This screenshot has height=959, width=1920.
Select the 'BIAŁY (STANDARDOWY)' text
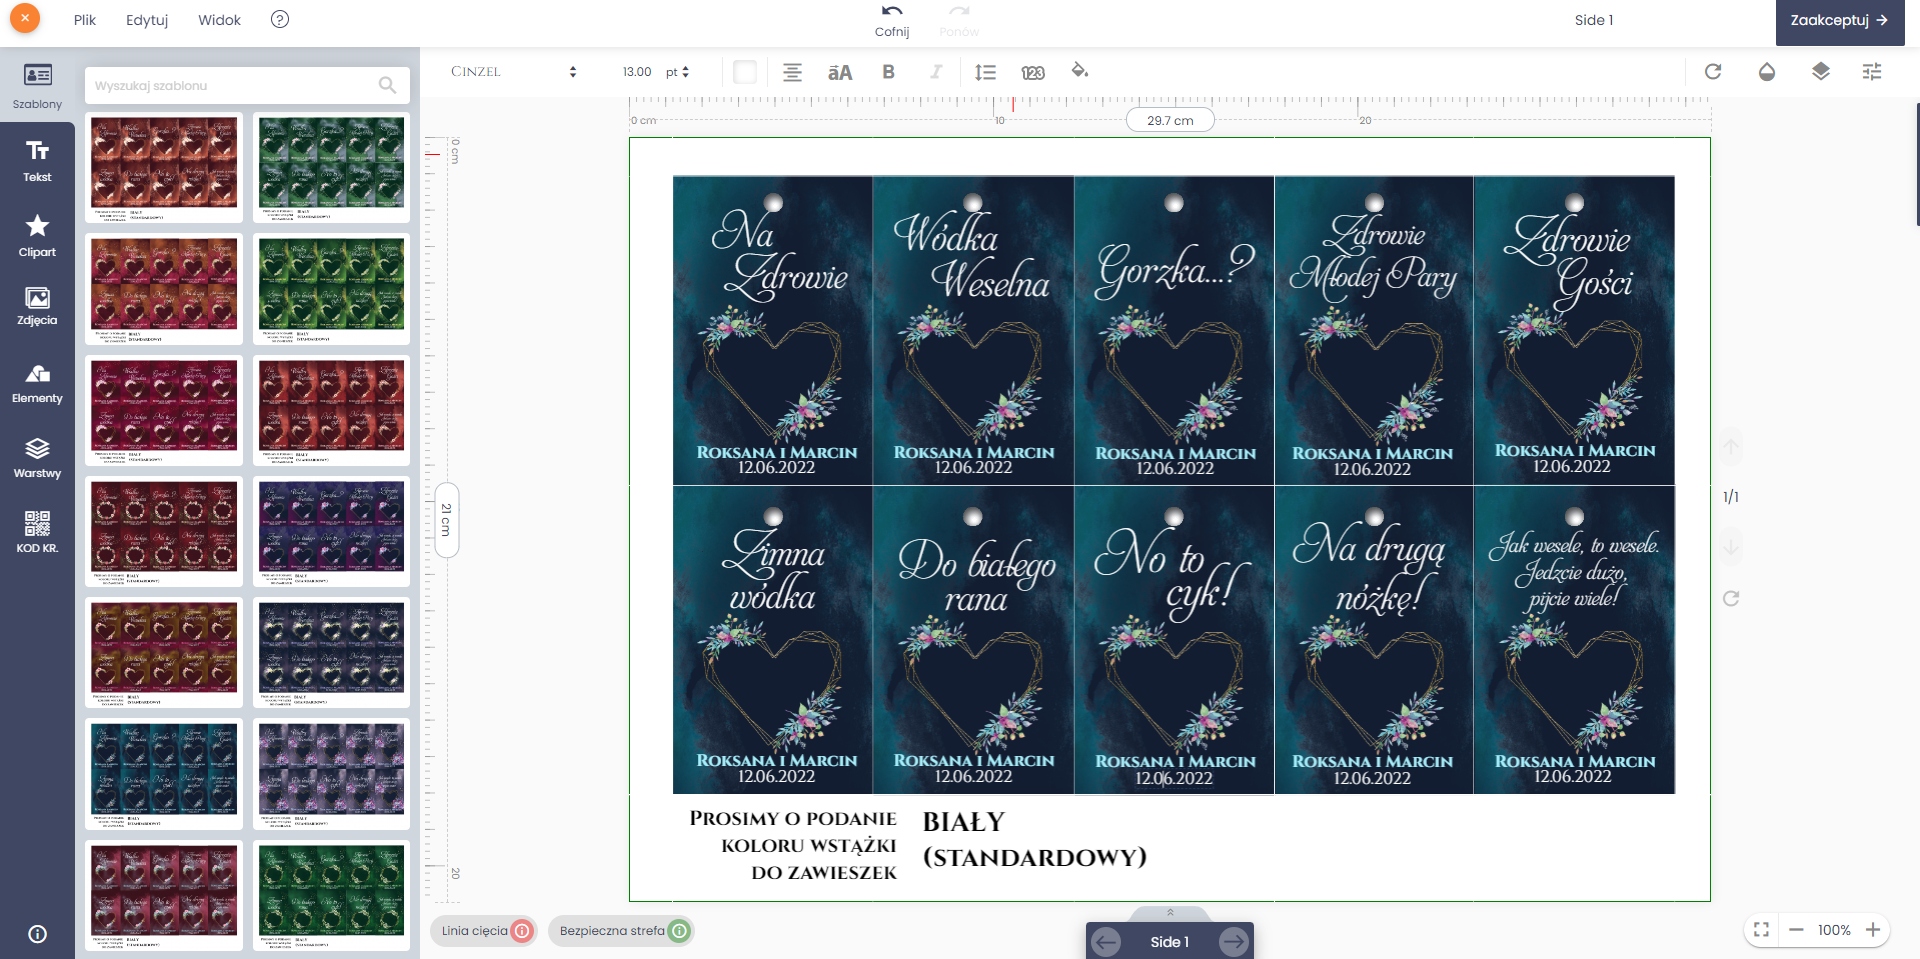(x=1034, y=840)
